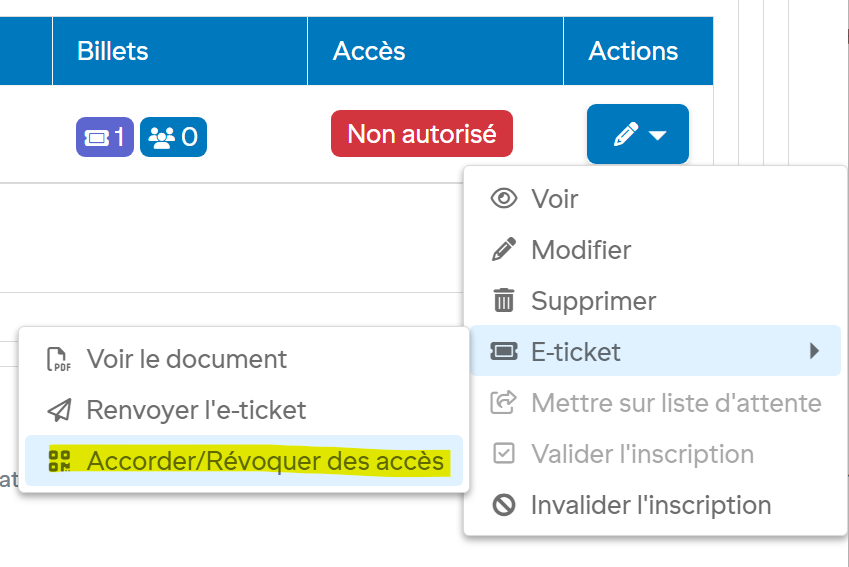
Task: Click the ticket icon beside E-ticket
Action: coord(504,351)
